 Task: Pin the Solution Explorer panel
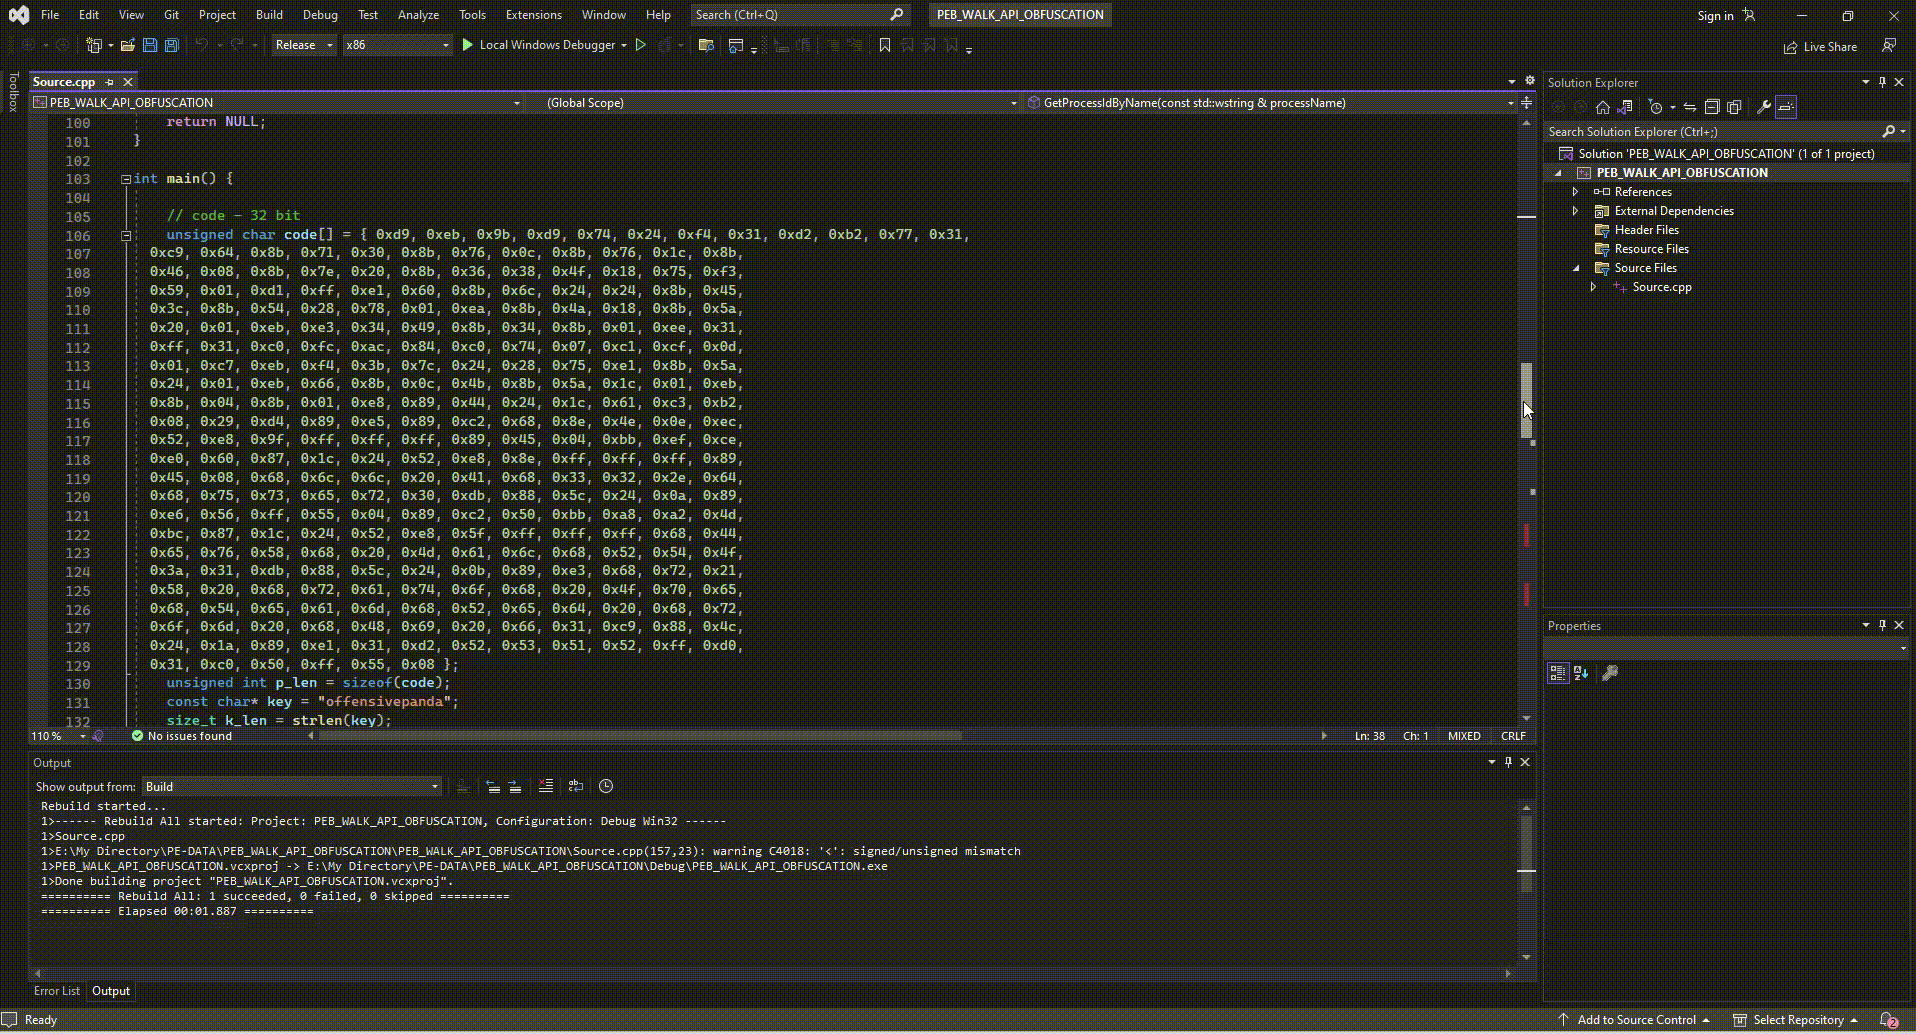click(1882, 82)
